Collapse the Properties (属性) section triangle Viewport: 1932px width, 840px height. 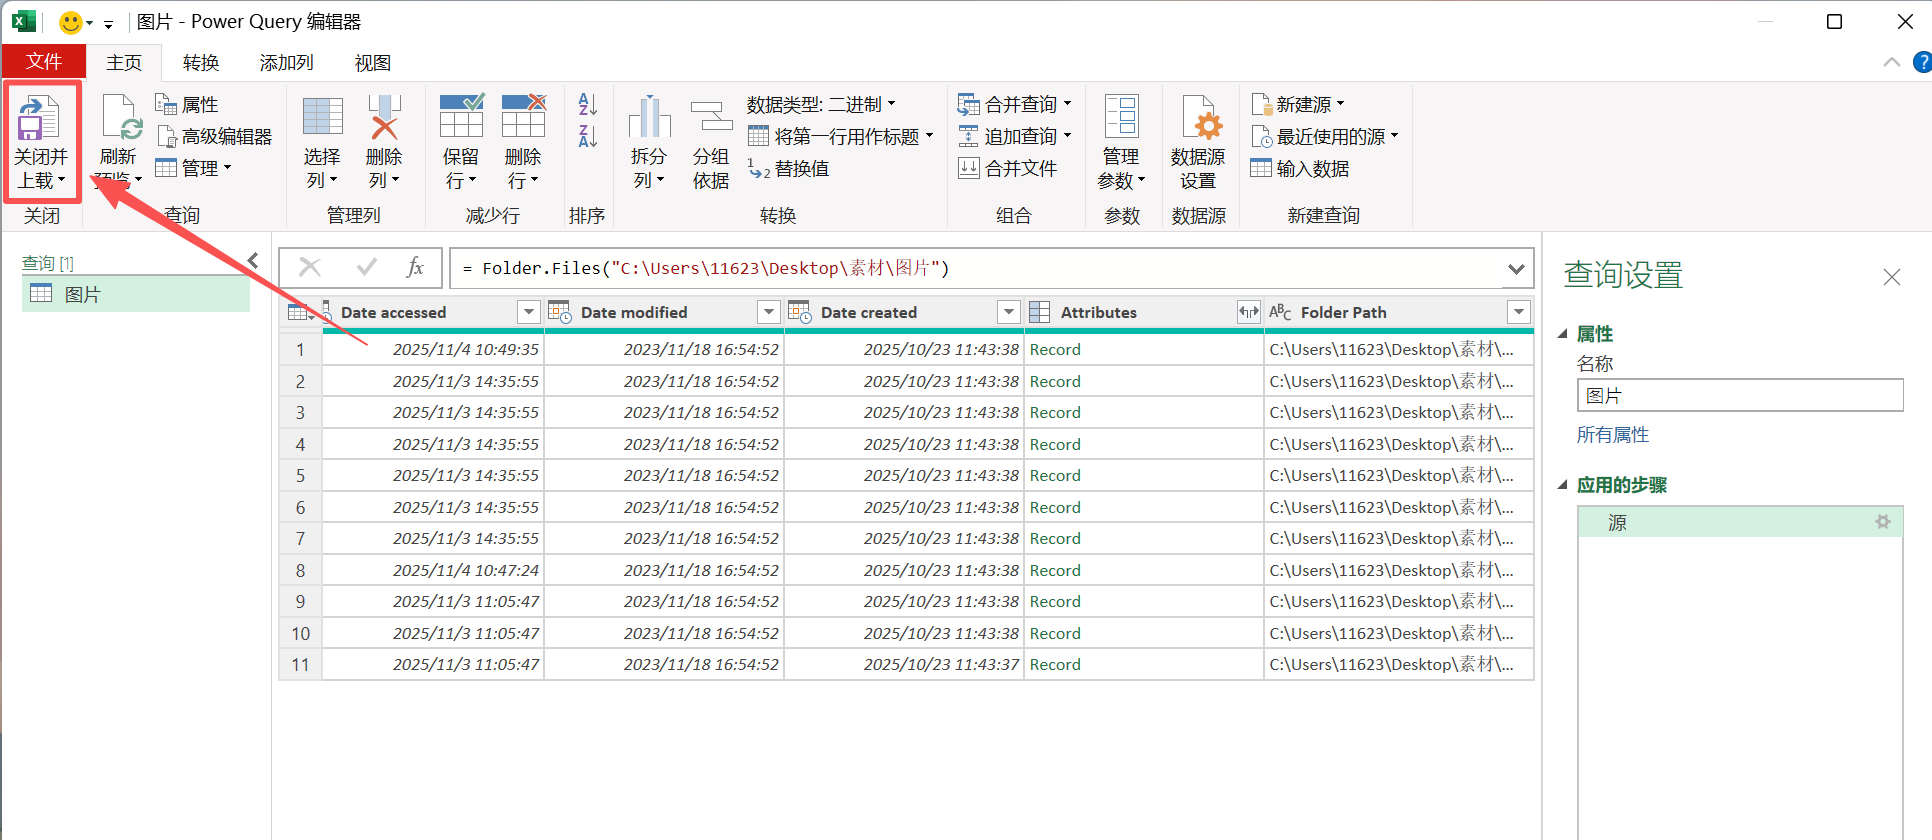[x=1562, y=334]
